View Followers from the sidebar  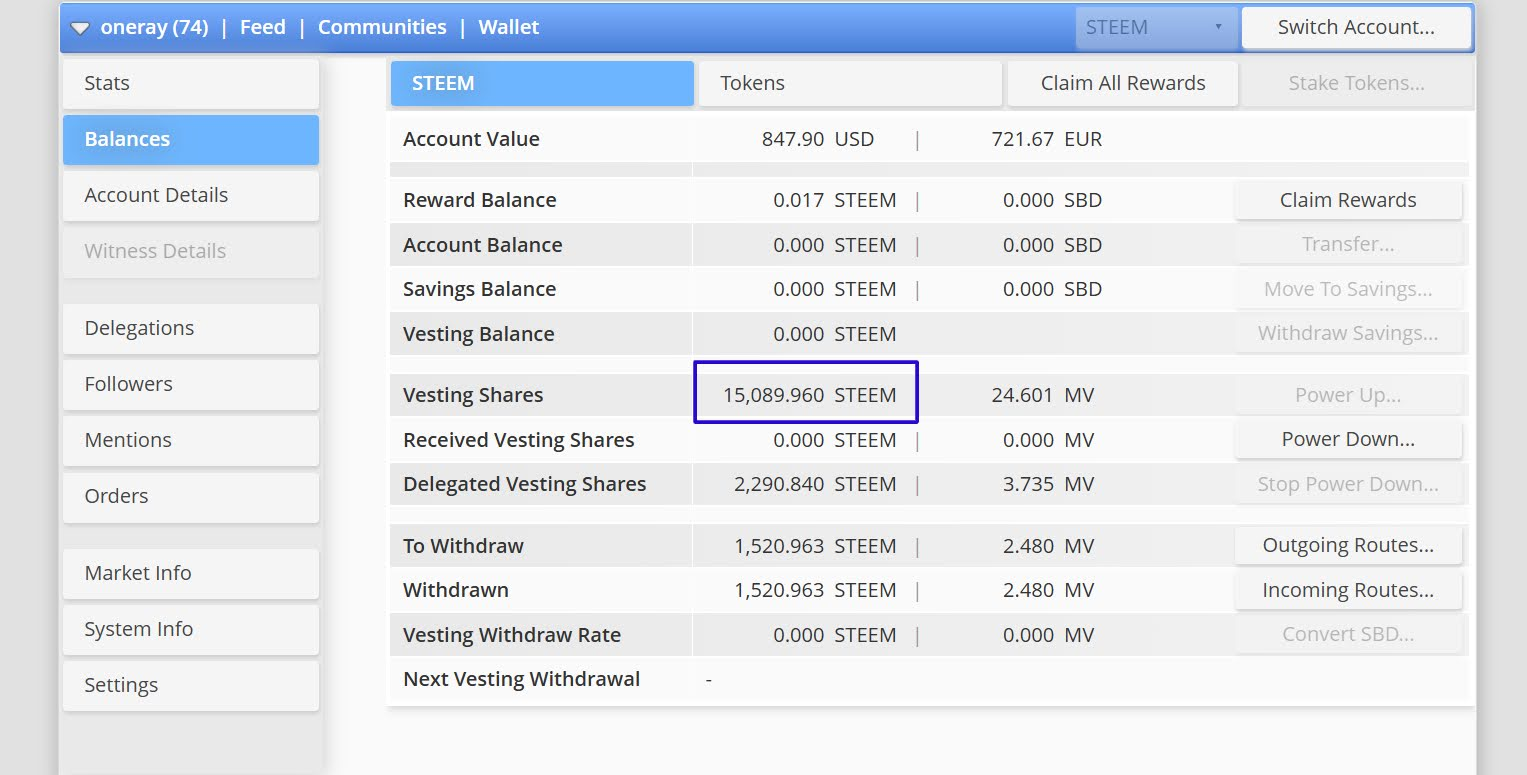191,385
